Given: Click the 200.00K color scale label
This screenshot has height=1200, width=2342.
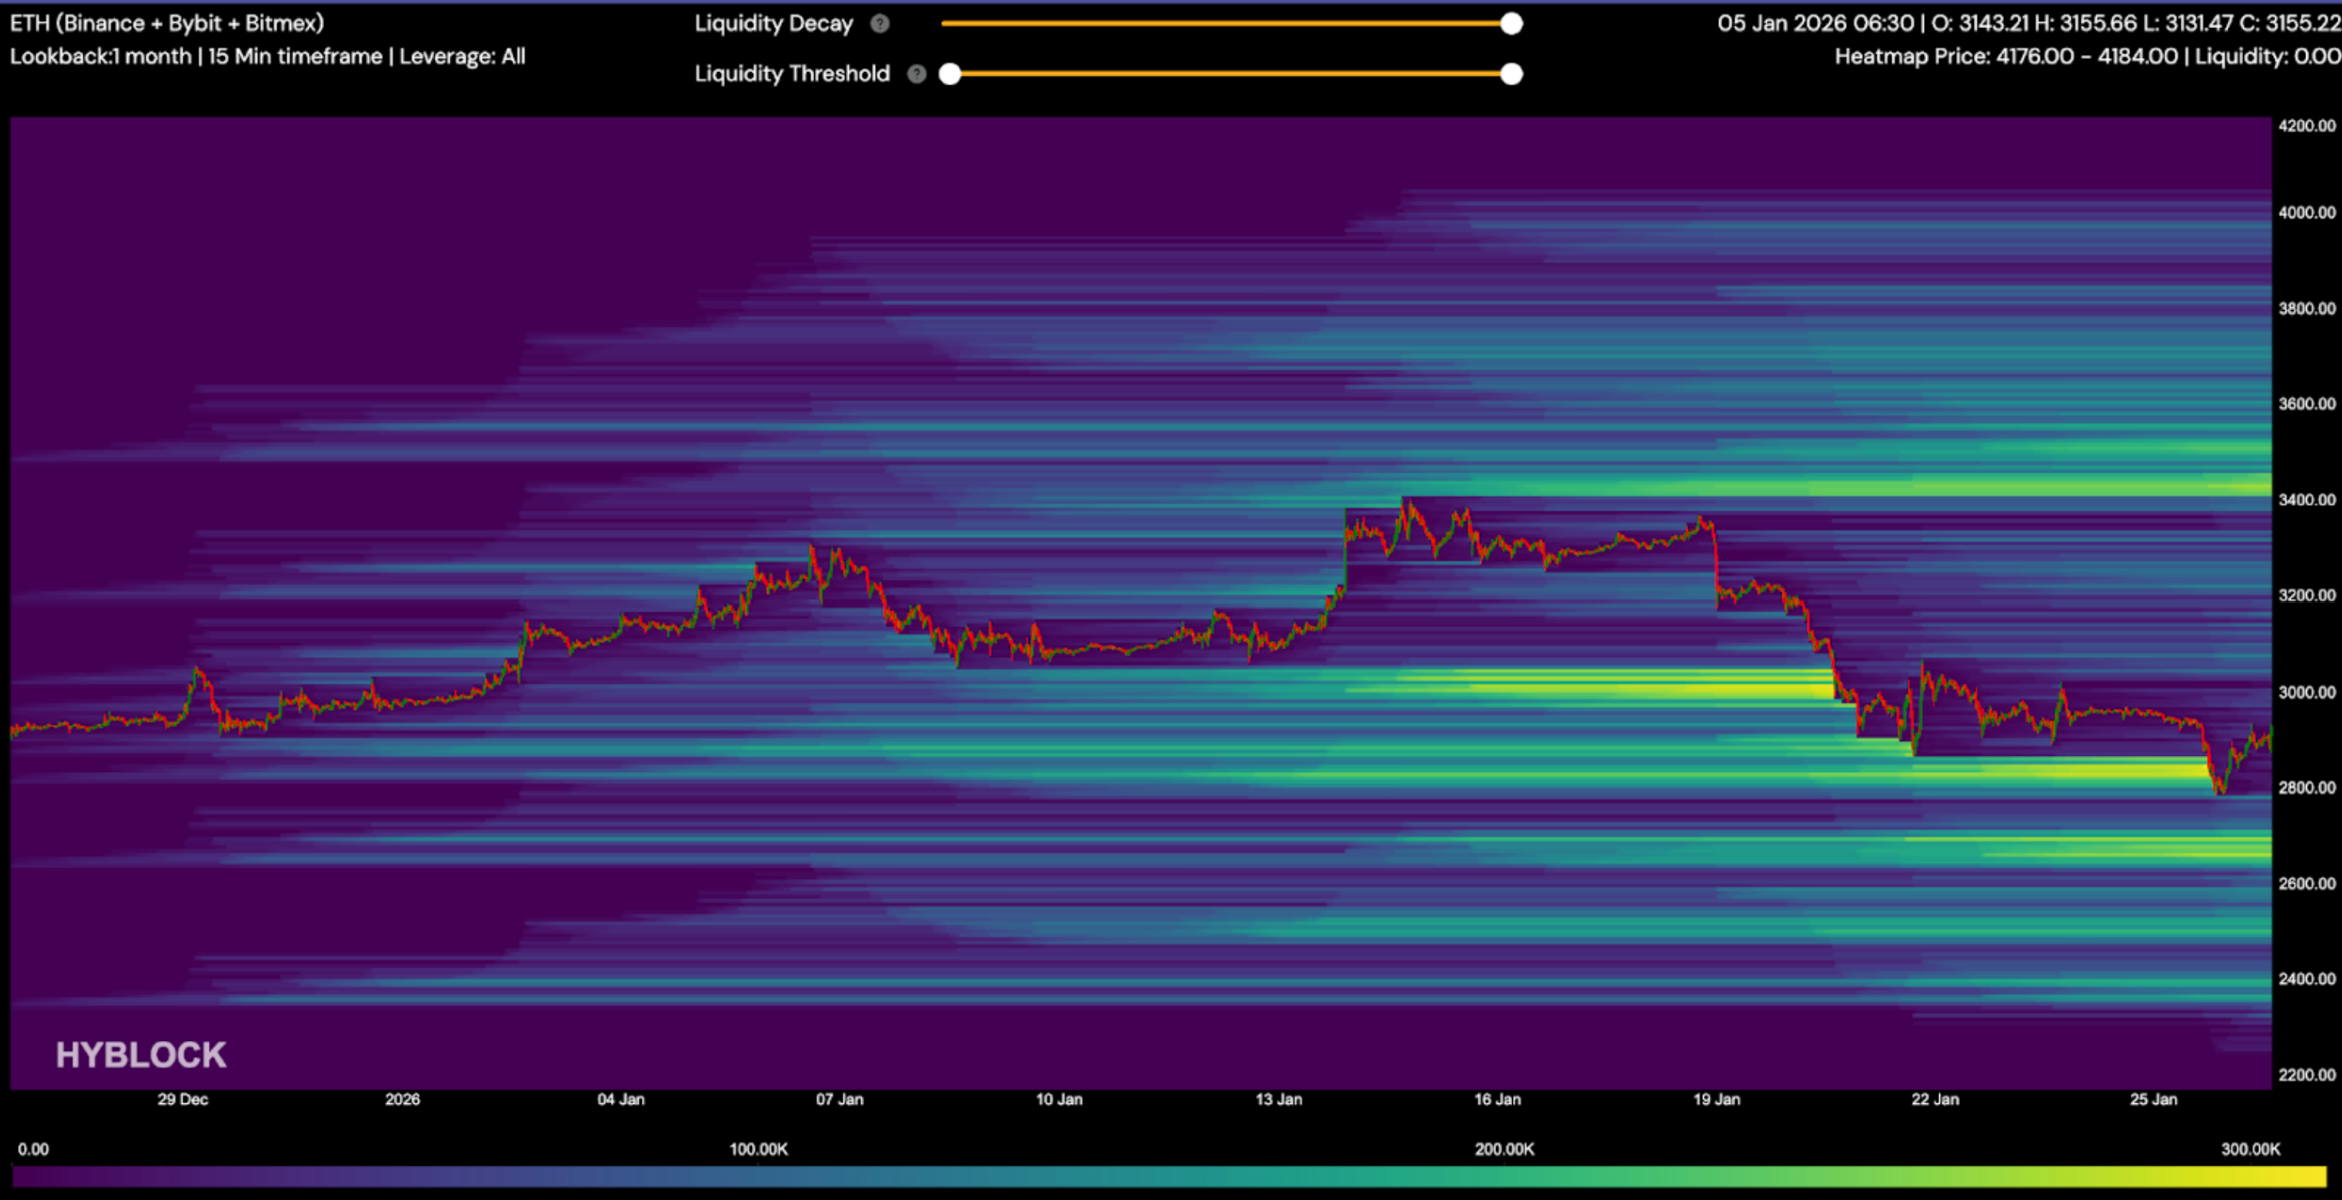Looking at the screenshot, I should coord(1504,1150).
